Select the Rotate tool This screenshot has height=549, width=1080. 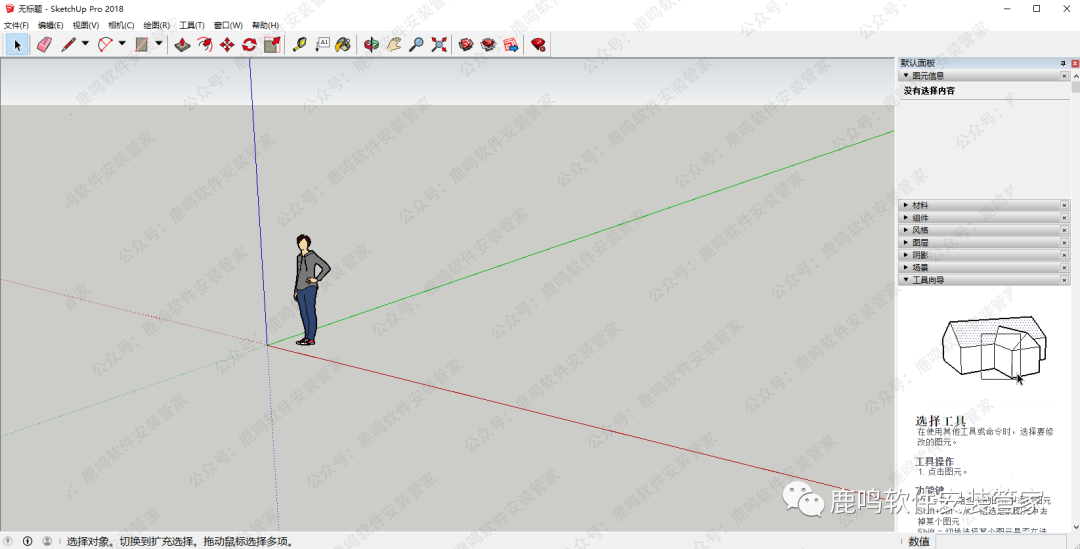[249, 44]
